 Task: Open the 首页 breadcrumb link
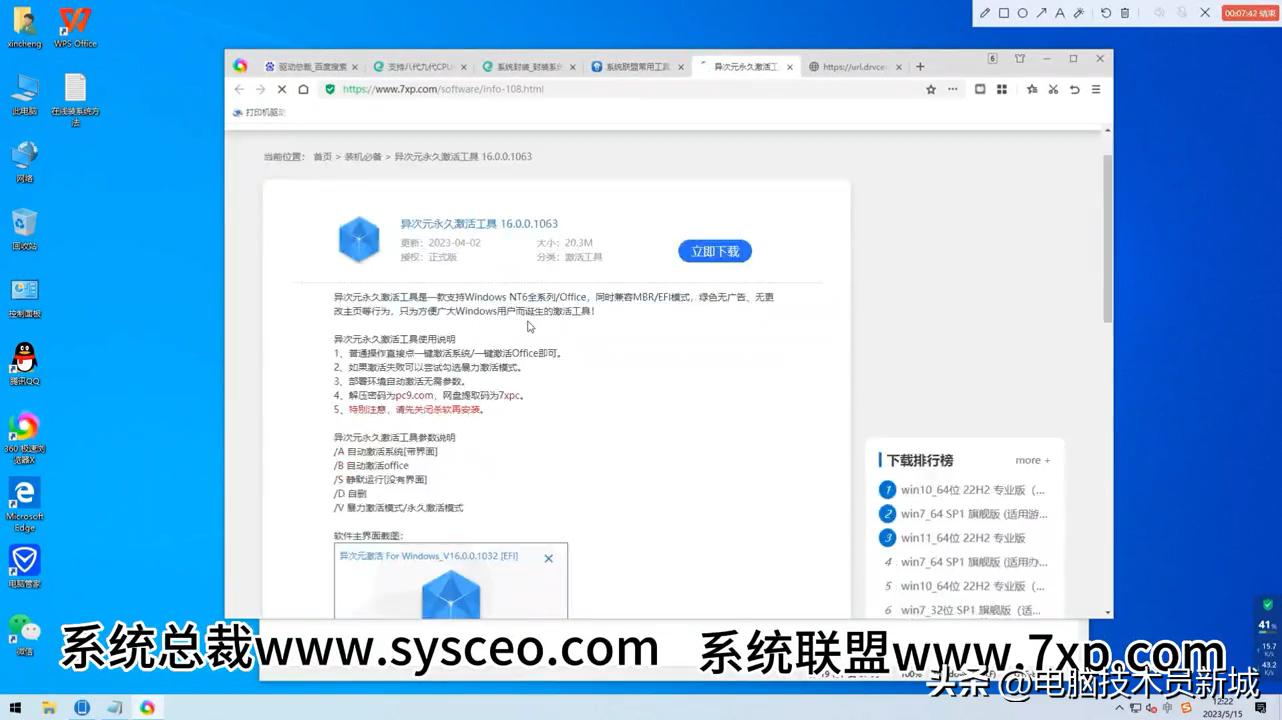(x=322, y=156)
